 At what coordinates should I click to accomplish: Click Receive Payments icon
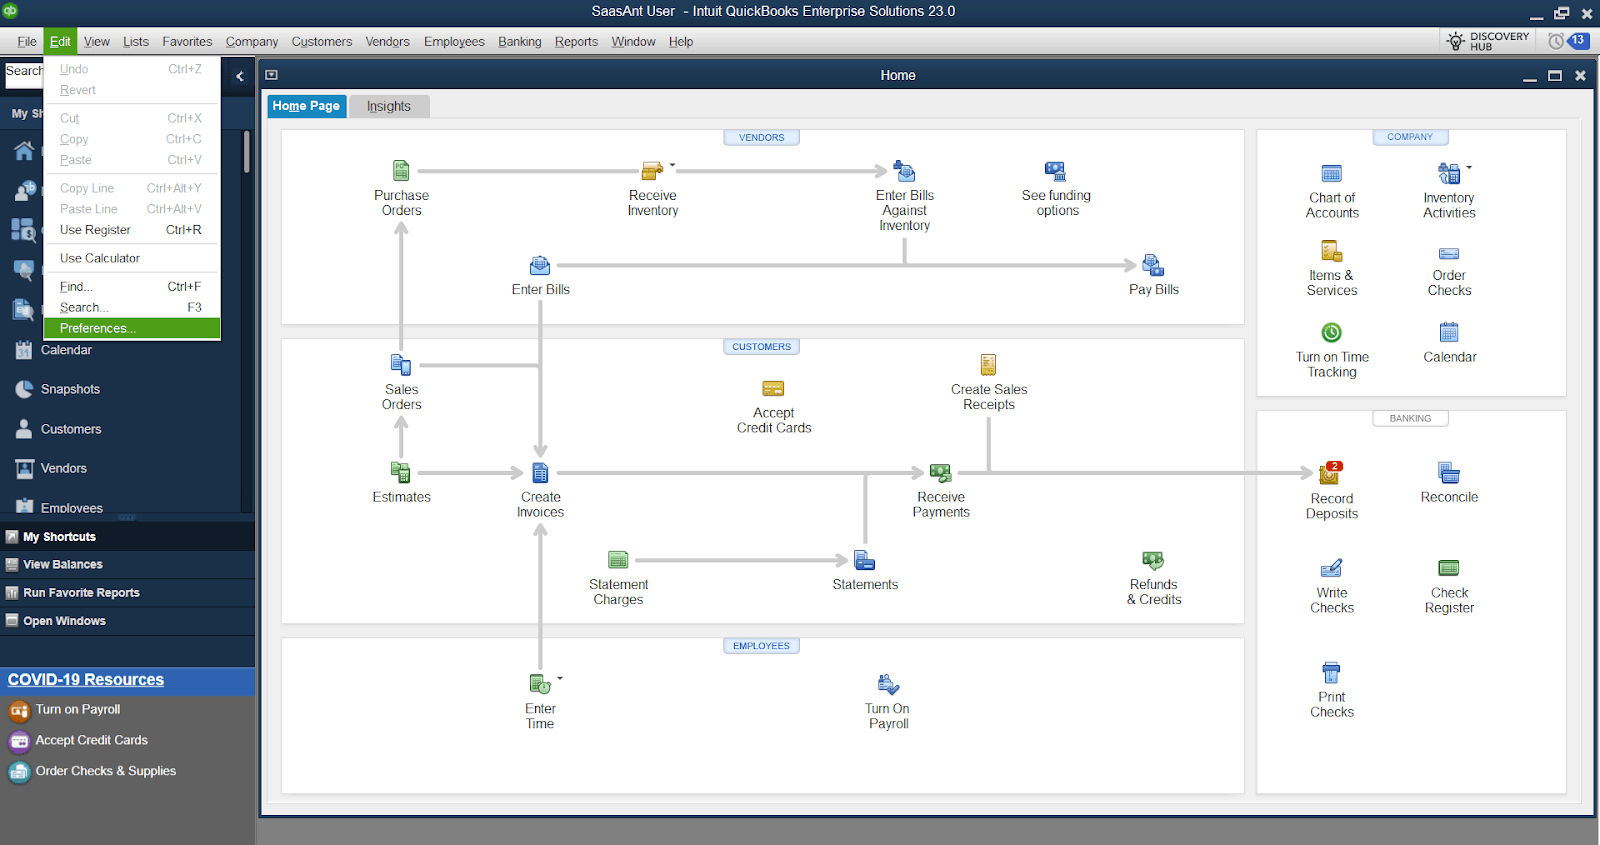pyautogui.click(x=941, y=472)
